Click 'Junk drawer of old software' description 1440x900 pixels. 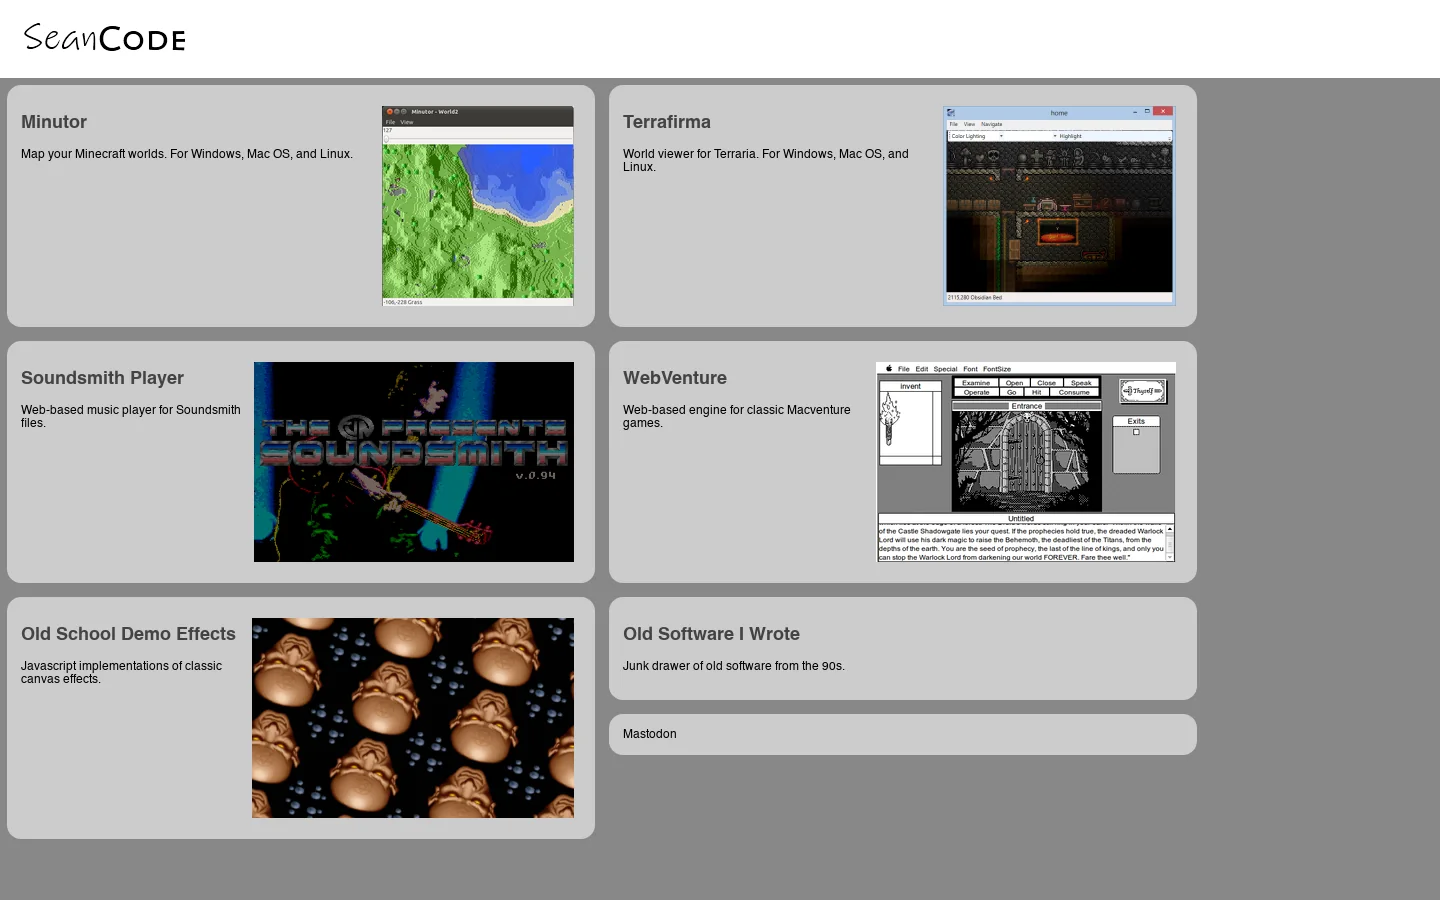[734, 666]
